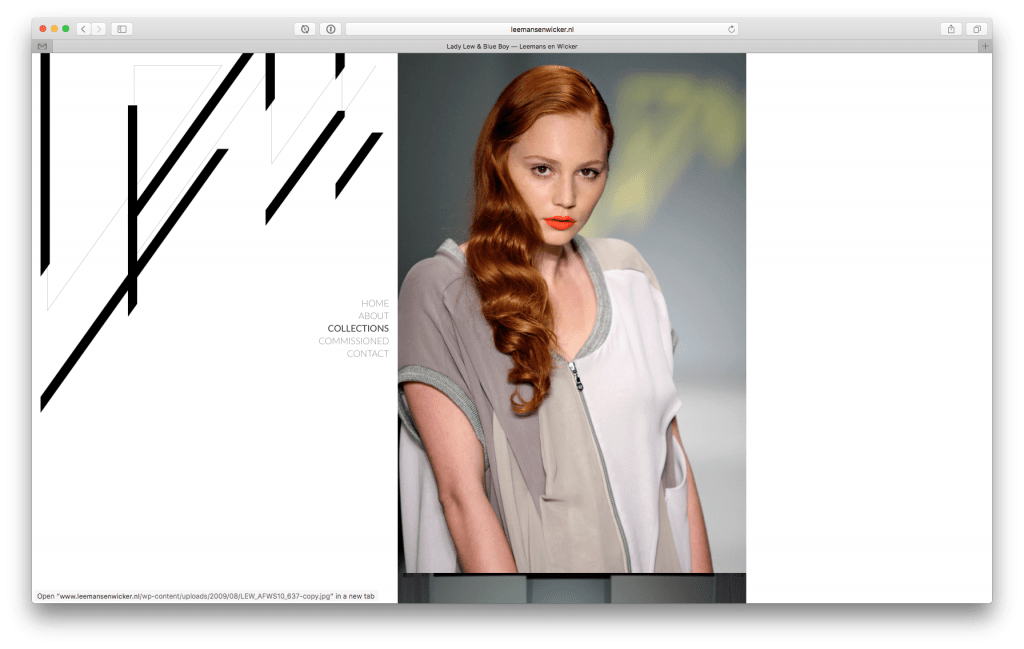
Task: Select COLLECTIONS in the site menu
Action: [x=358, y=328]
